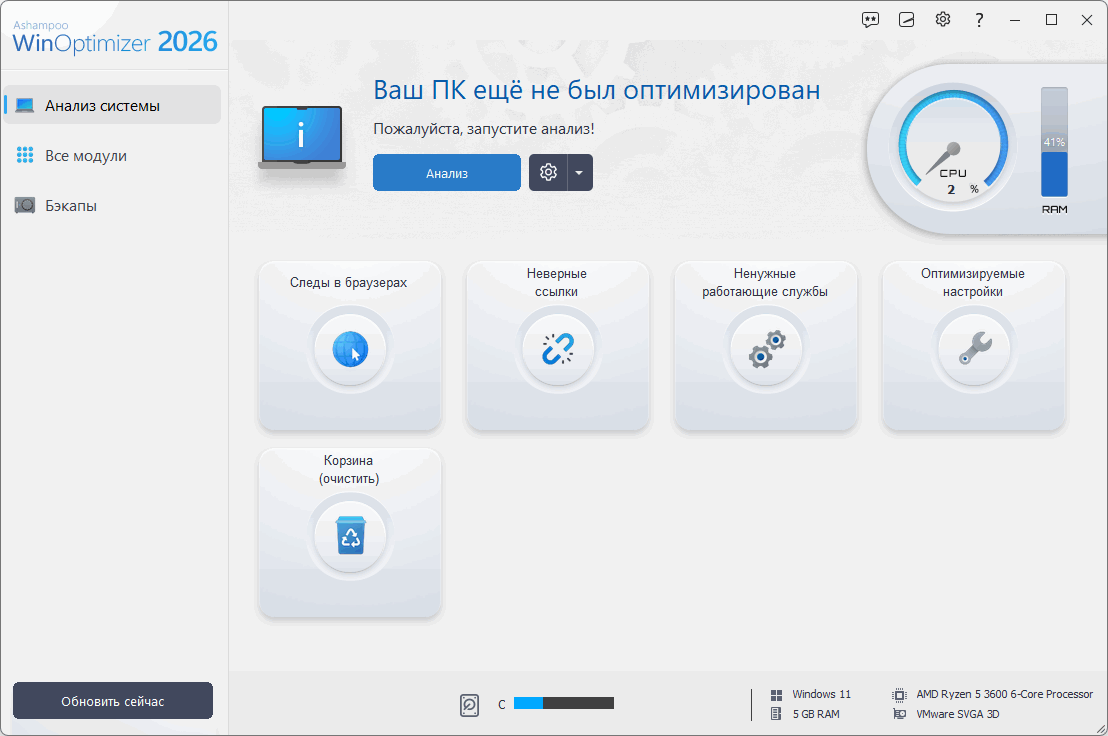Select the unnecessary services gears icon
Image resolution: width=1108 pixels, height=736 pixels.
pos(766,349)
